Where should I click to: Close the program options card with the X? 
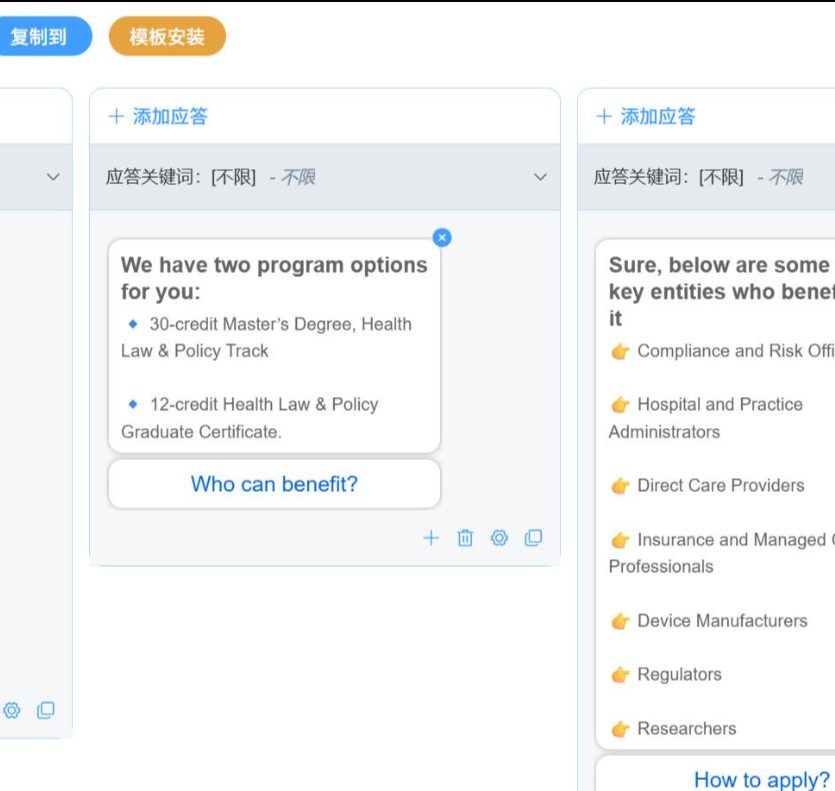click(x=442, y=238)
